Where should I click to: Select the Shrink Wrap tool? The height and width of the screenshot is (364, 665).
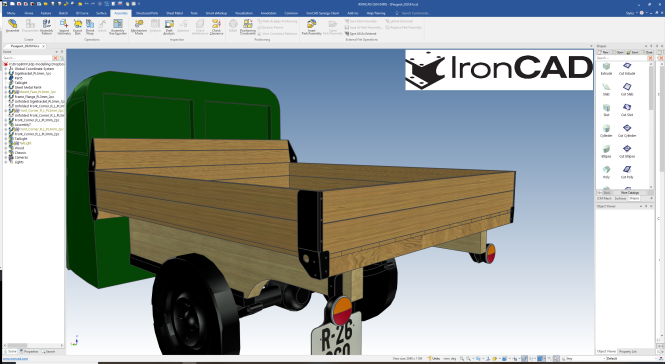tap(90, 26)
